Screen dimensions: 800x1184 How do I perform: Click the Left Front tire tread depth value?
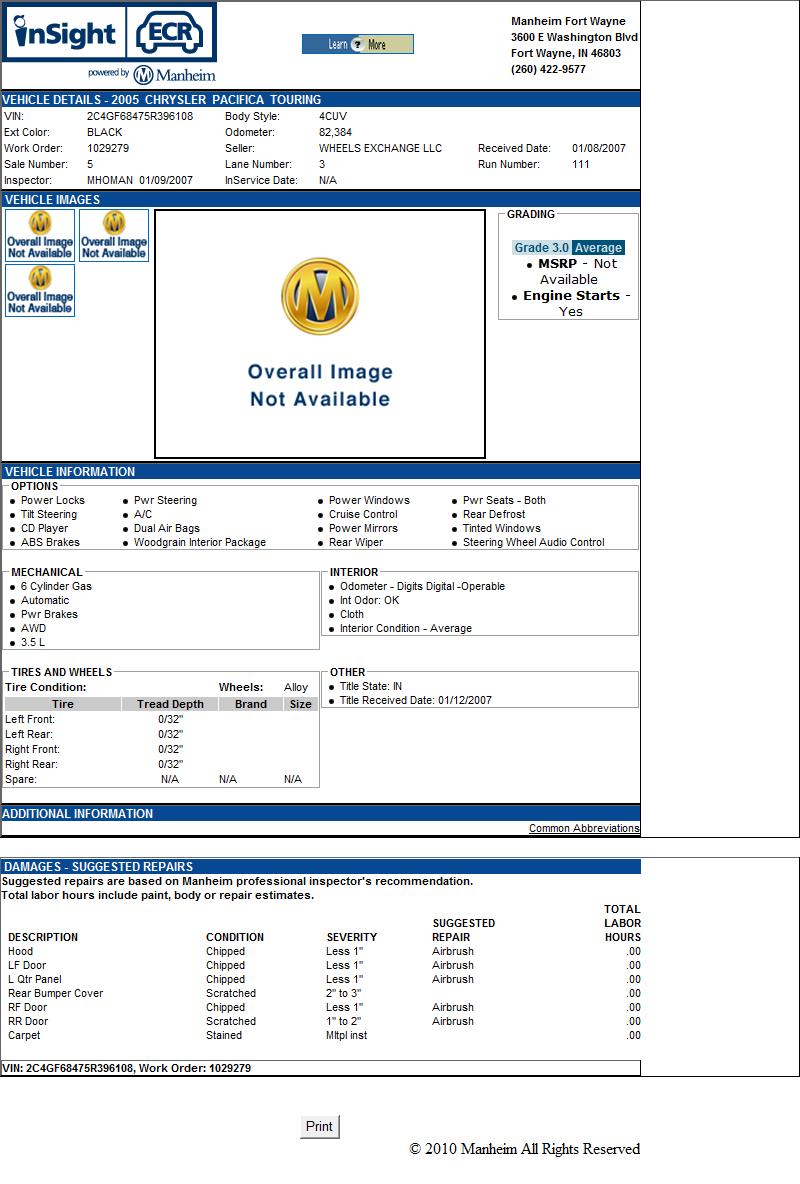point(171,719)
